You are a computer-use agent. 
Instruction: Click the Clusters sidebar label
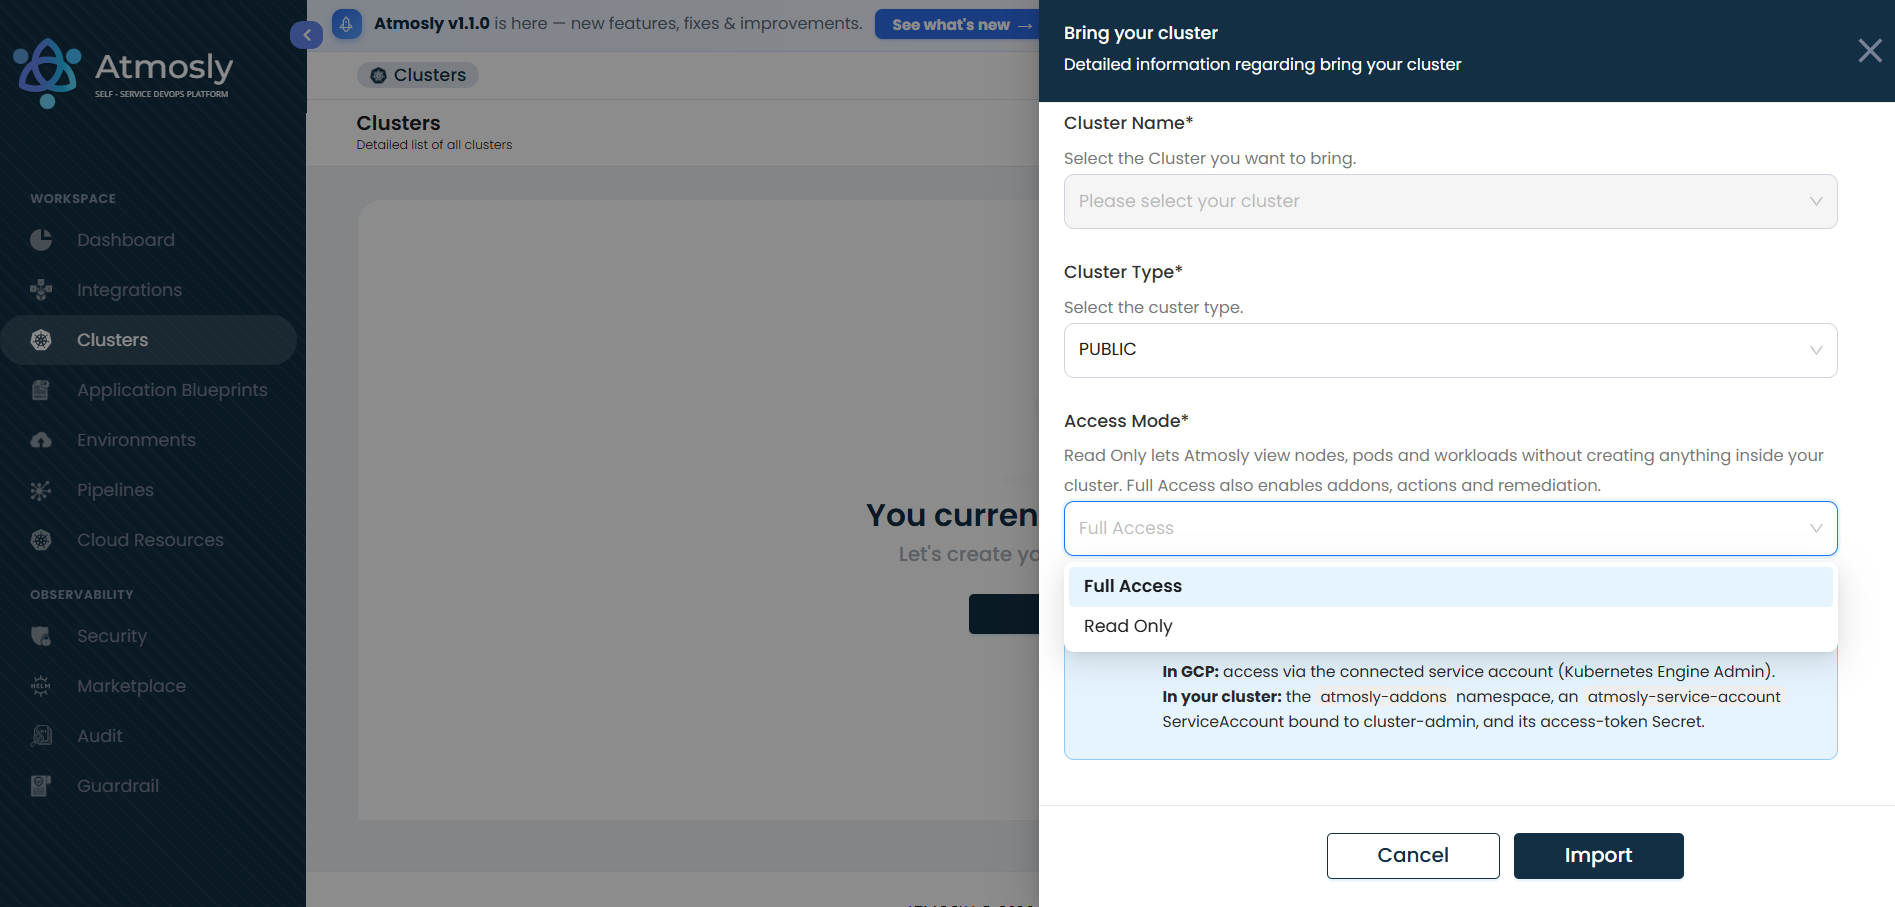coord(112,340)
